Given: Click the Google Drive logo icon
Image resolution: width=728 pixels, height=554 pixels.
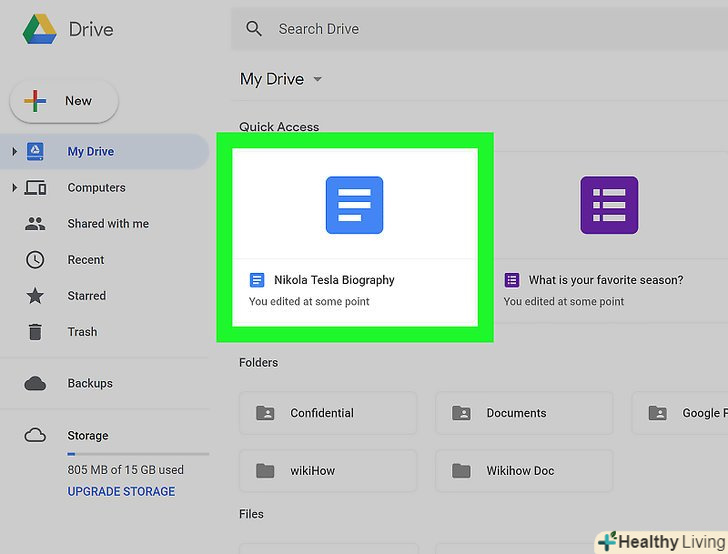Looking at the screenshot, I should coord(39,30).
